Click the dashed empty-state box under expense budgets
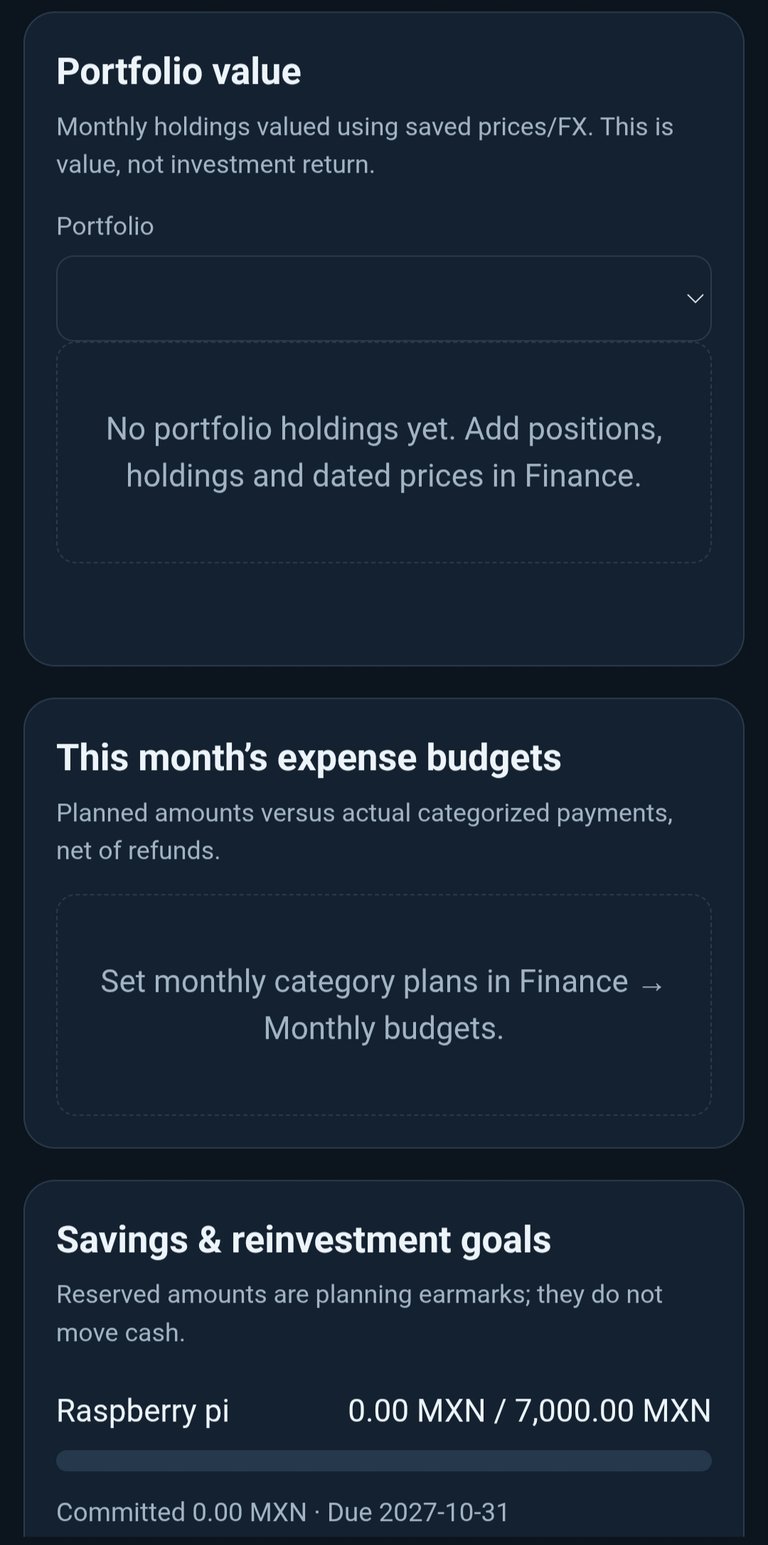This screenshot has width=768, height=1545. tap(384, 1005)
